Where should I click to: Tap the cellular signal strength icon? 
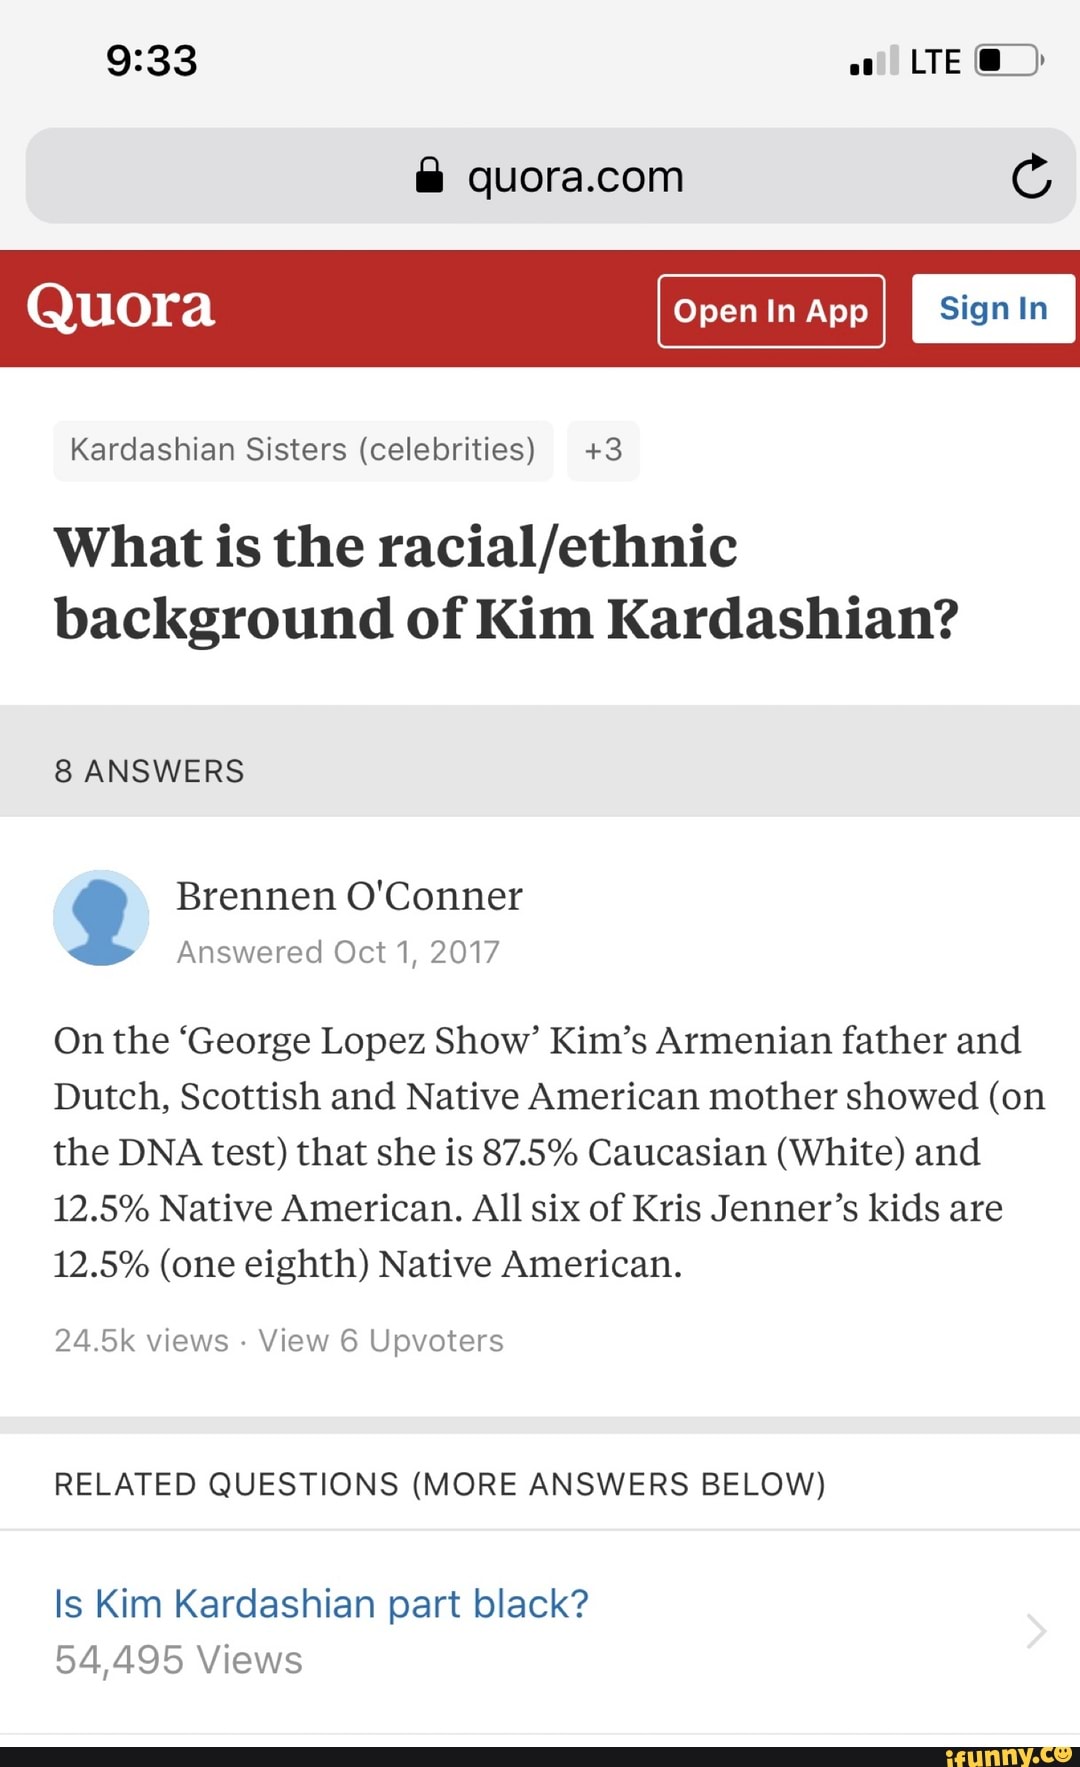pyautogui.click(x=874, y=61)
